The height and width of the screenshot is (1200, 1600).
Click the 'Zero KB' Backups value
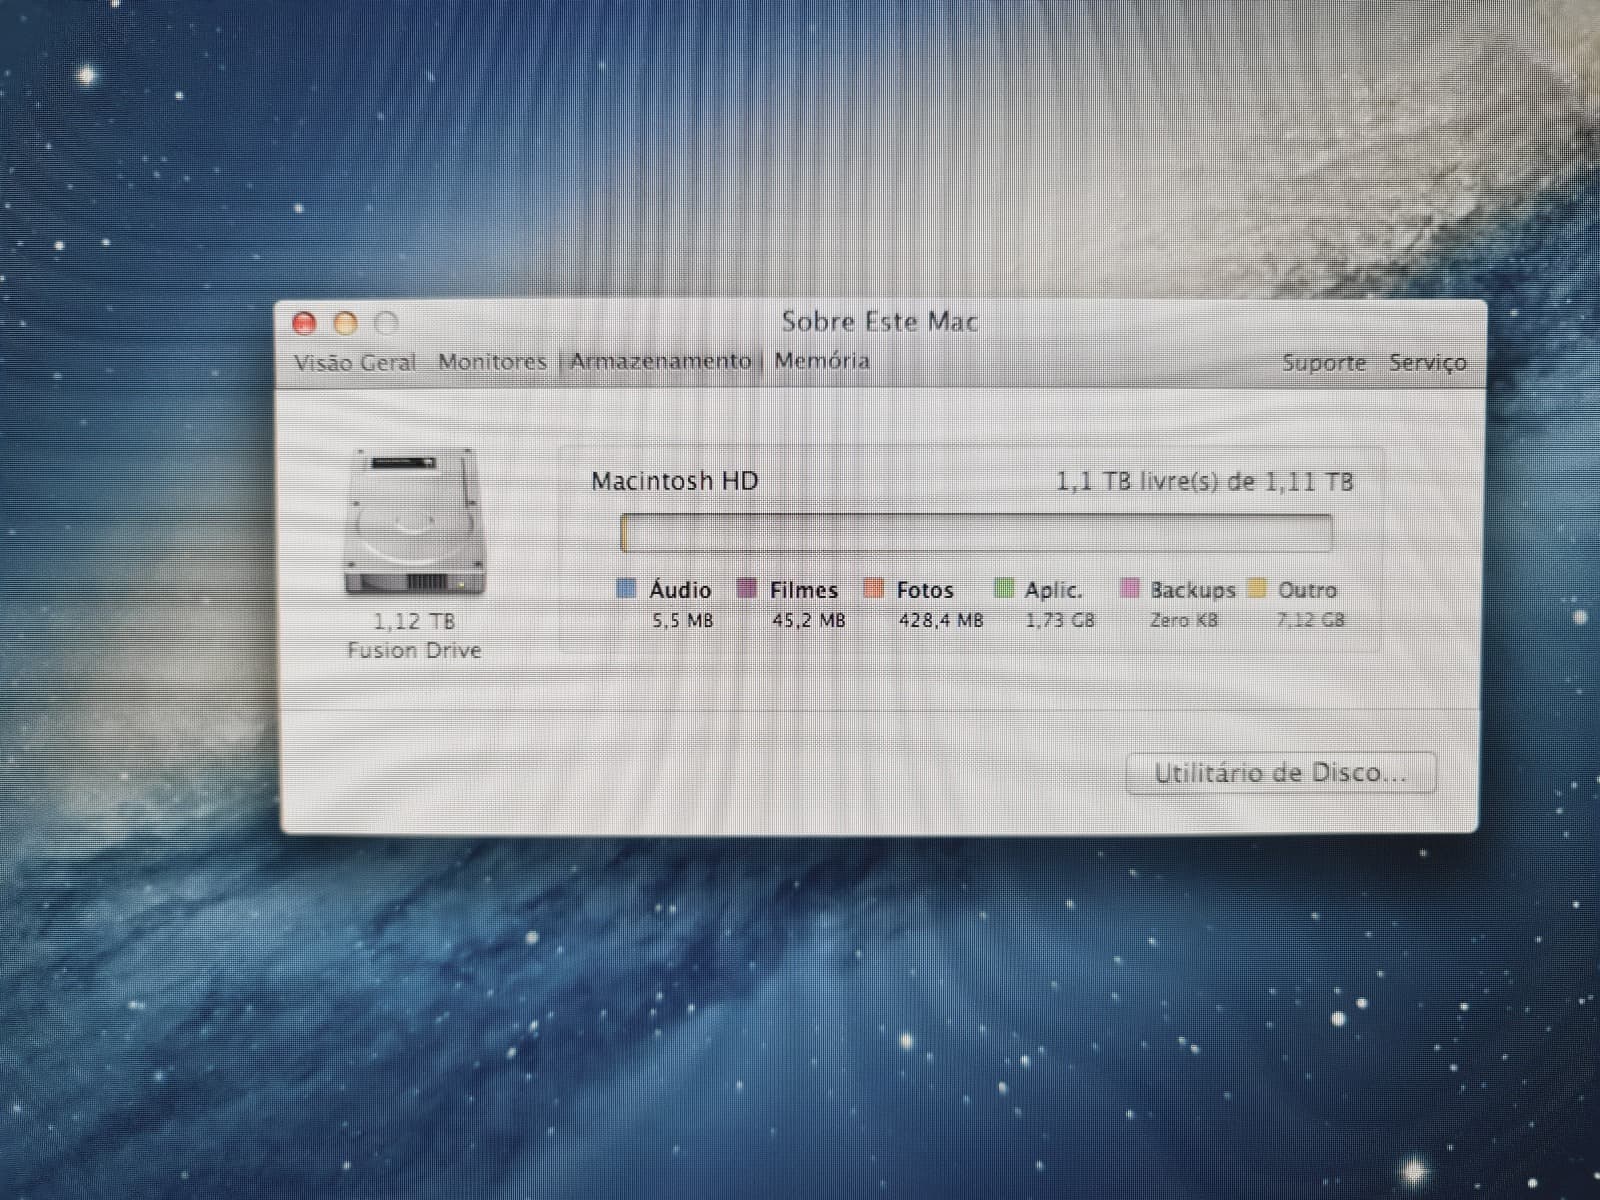click(1184, 620)
